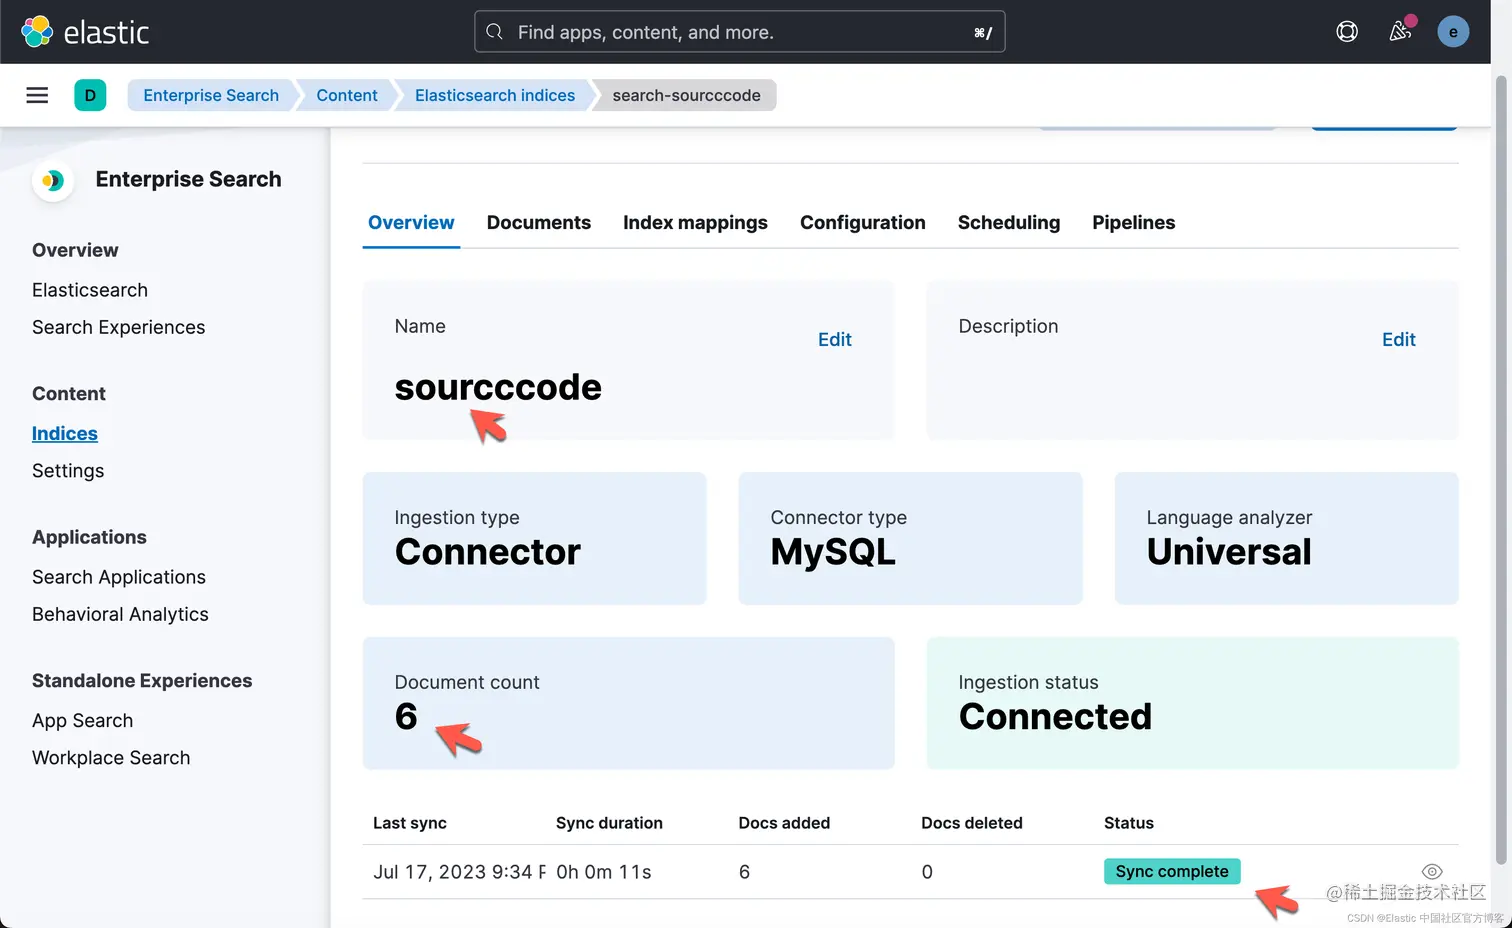
Task: Click the Connector ingestion type value
Action: coord(487,552)
